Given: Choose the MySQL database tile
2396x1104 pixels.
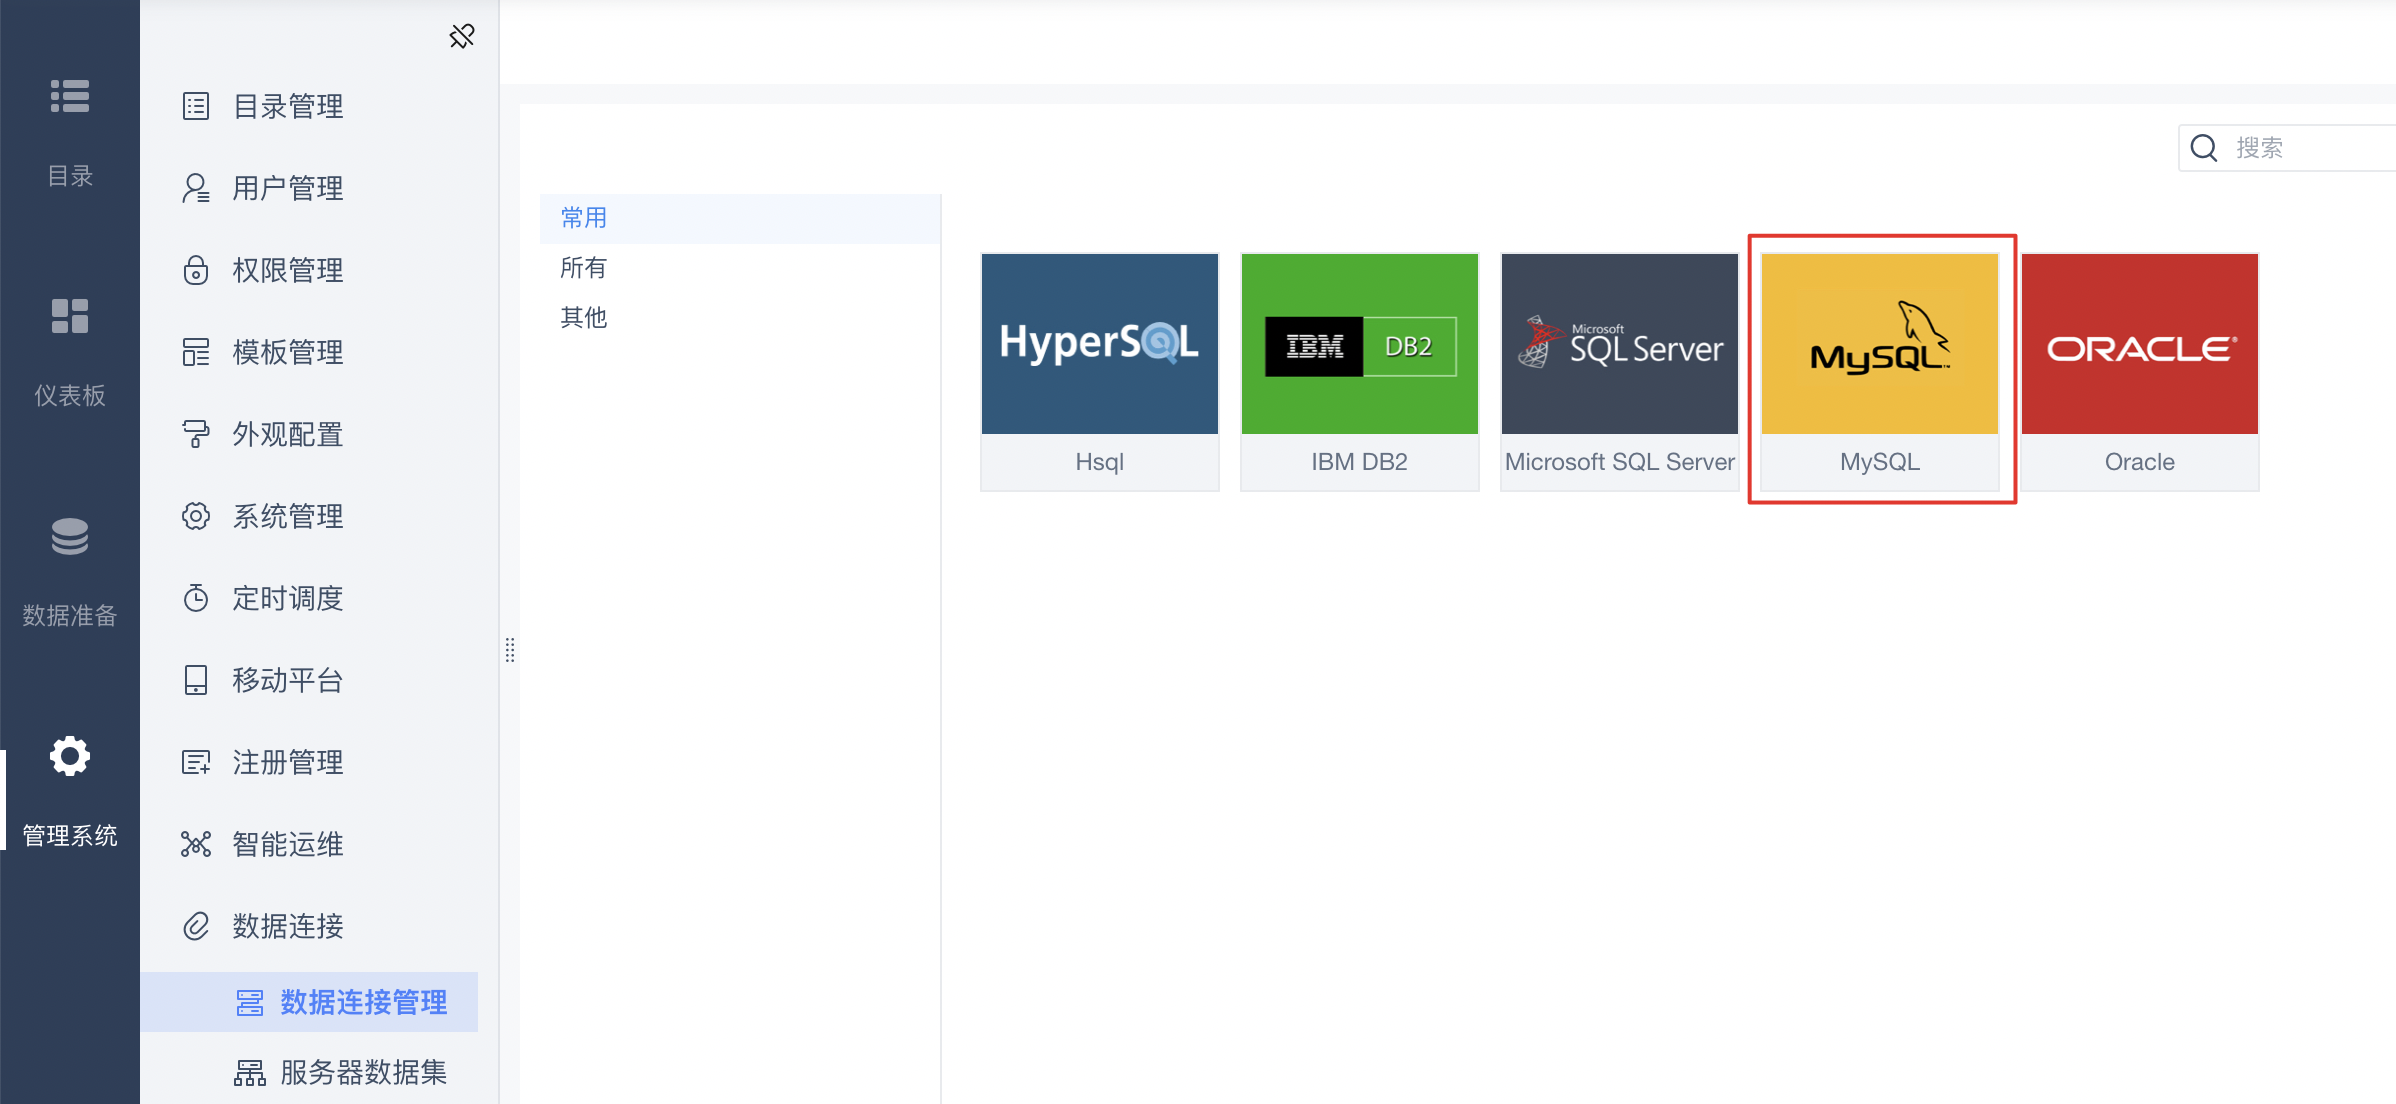Looking at the screenshot, I should [1880, 372].
